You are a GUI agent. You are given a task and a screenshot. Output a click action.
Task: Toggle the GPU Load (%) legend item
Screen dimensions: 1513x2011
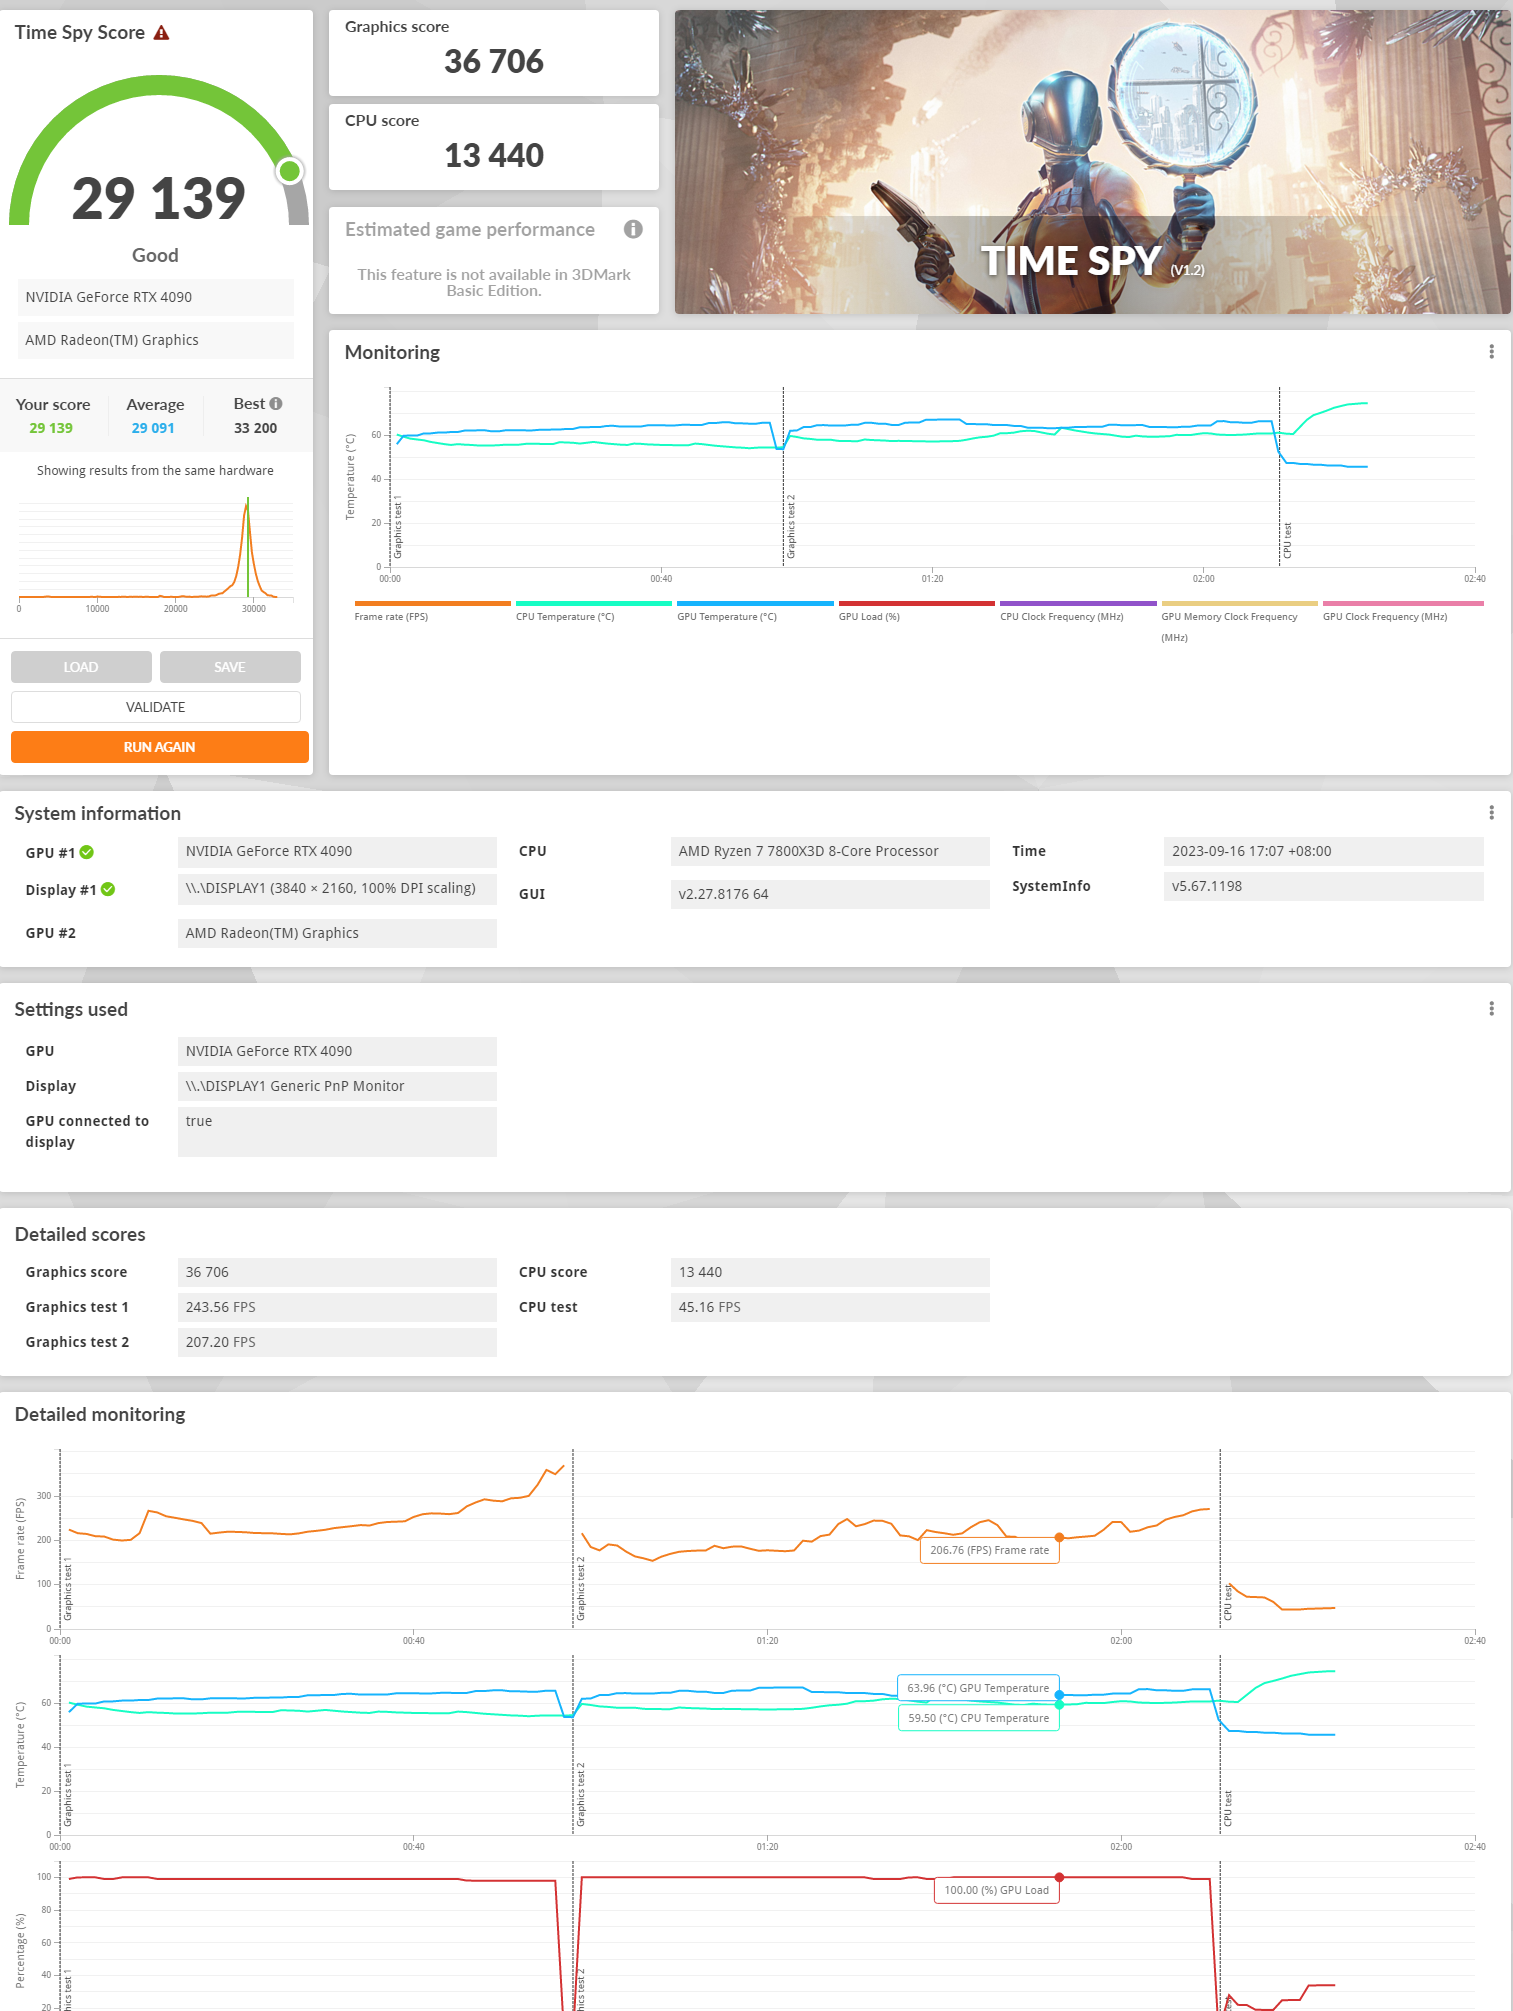[916, 610]
